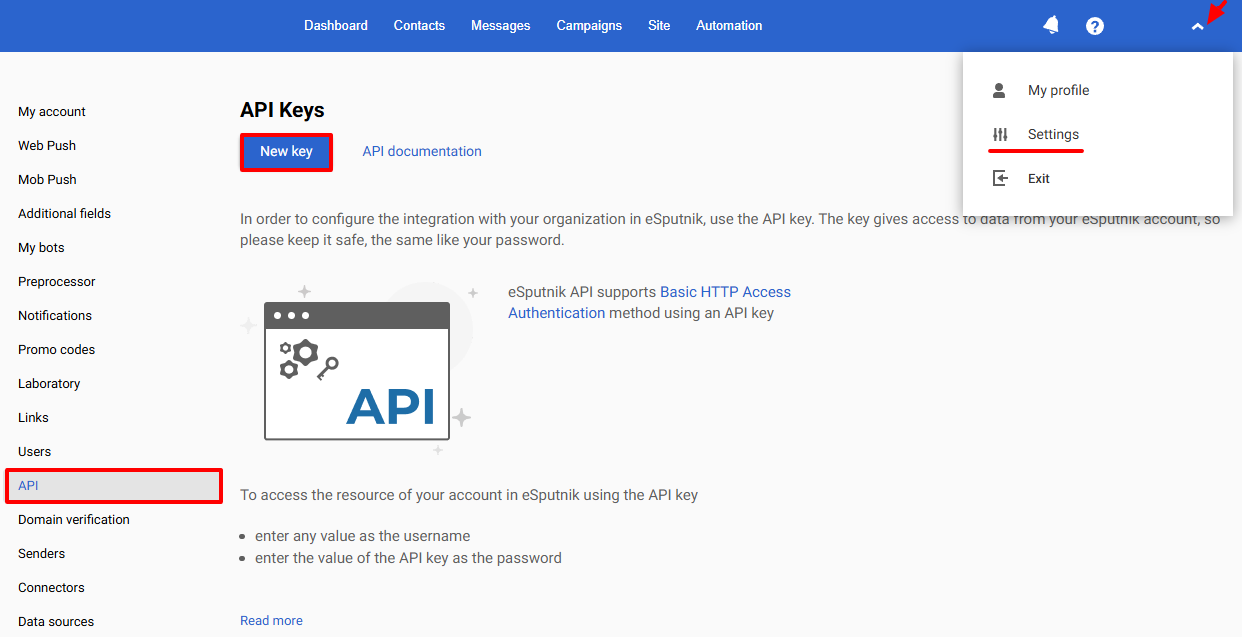Open the notifications bell icon

[x=1051, y=25]
